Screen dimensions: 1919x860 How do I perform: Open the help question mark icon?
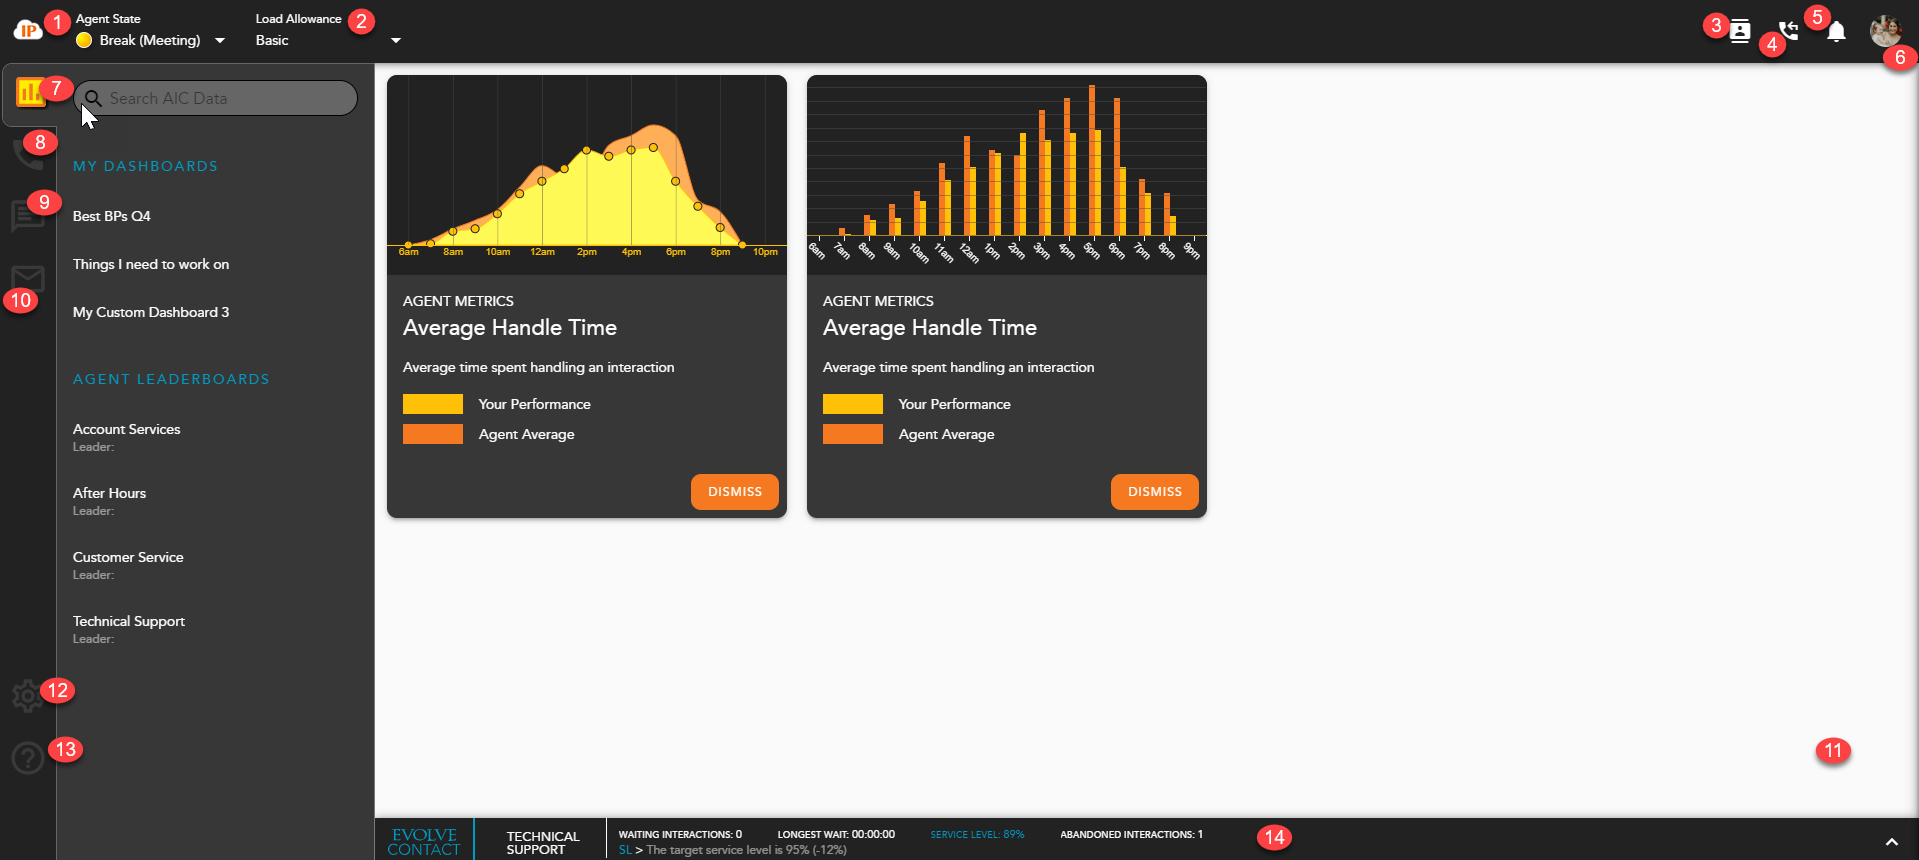(x=27, y=758)
